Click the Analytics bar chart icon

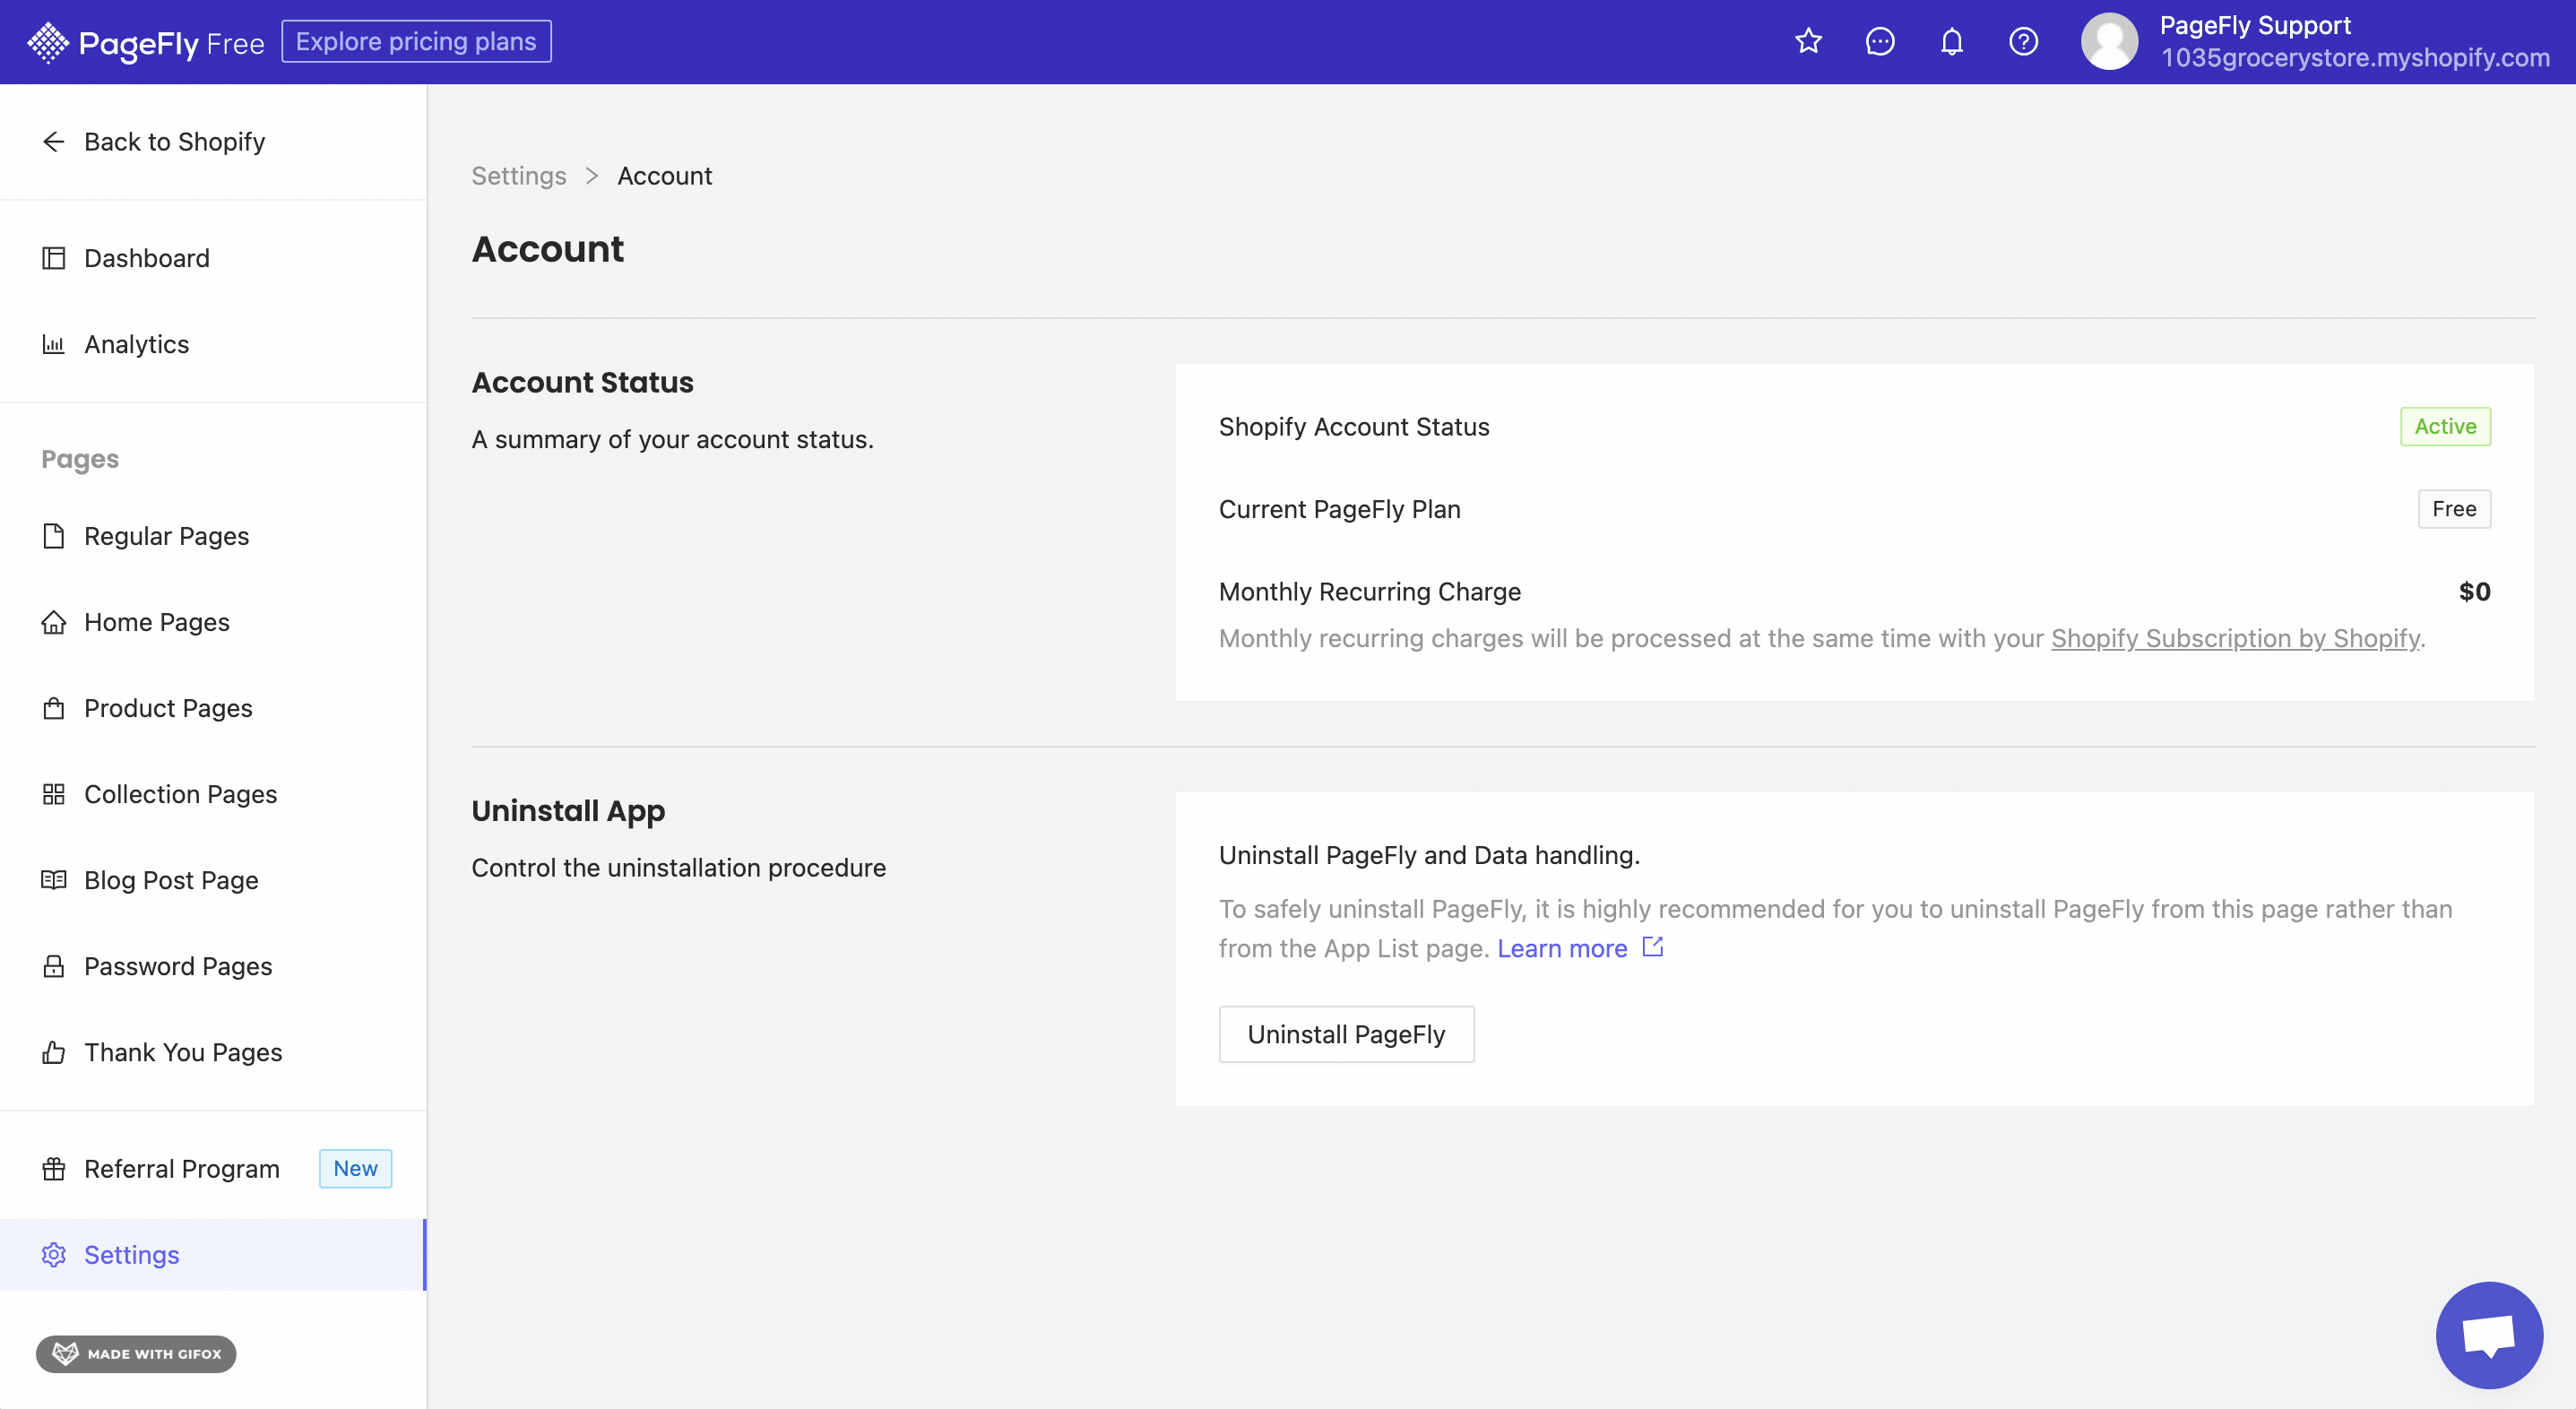[x=54, y=344]
